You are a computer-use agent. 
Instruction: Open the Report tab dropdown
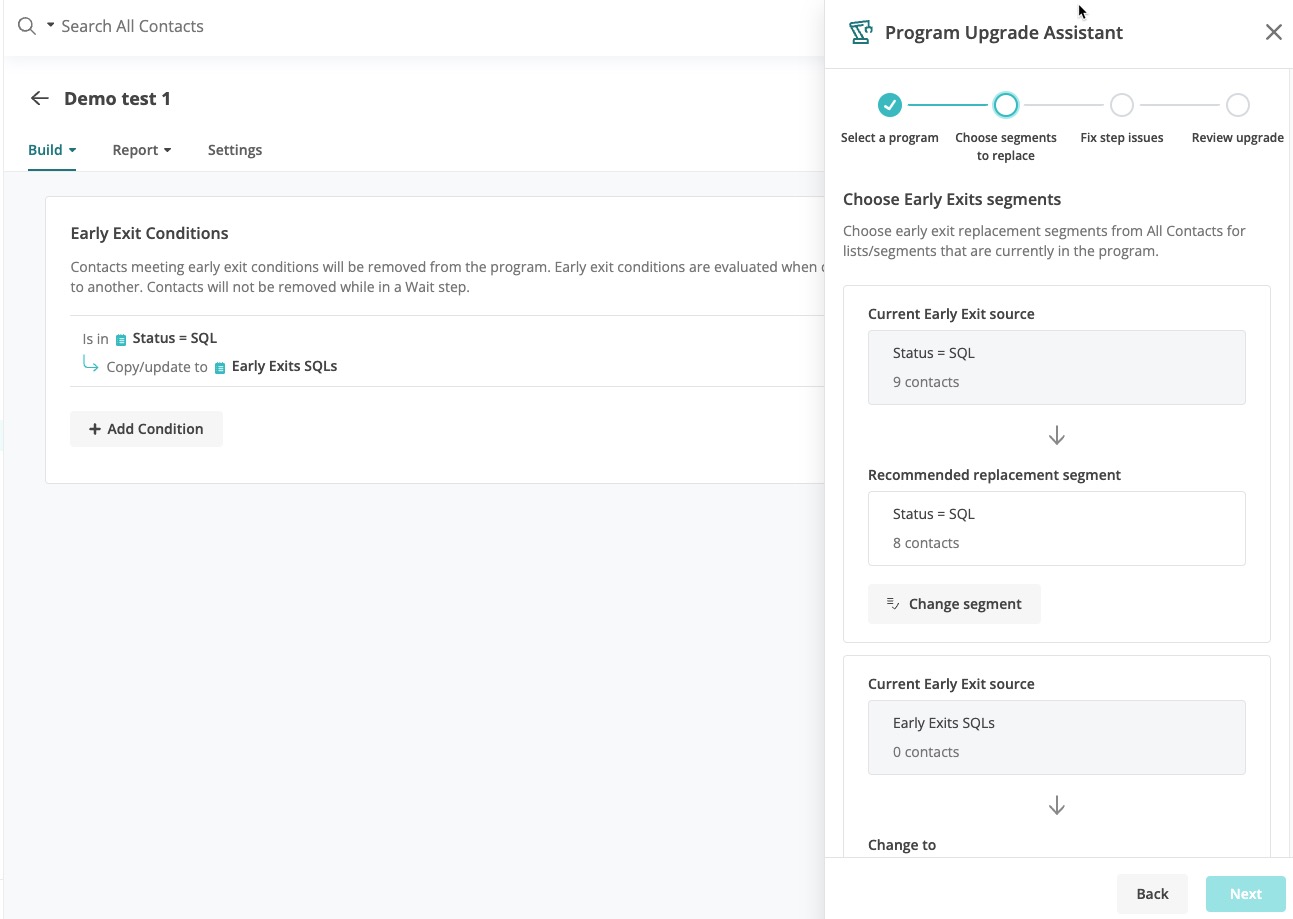[142, 150]
